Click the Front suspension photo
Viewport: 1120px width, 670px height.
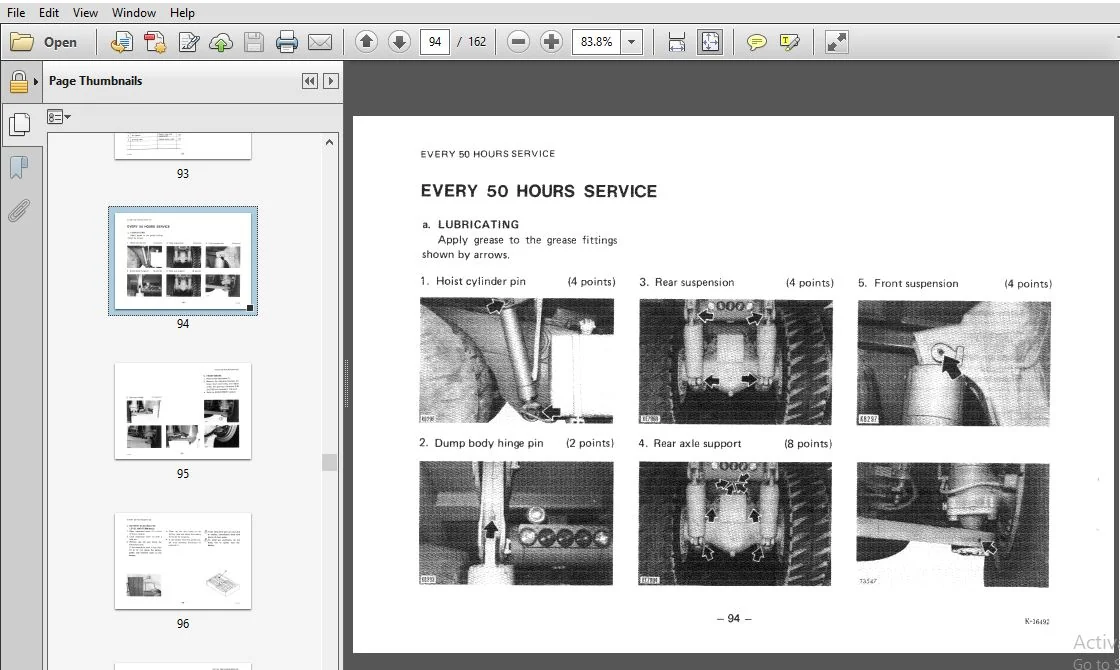954,363
